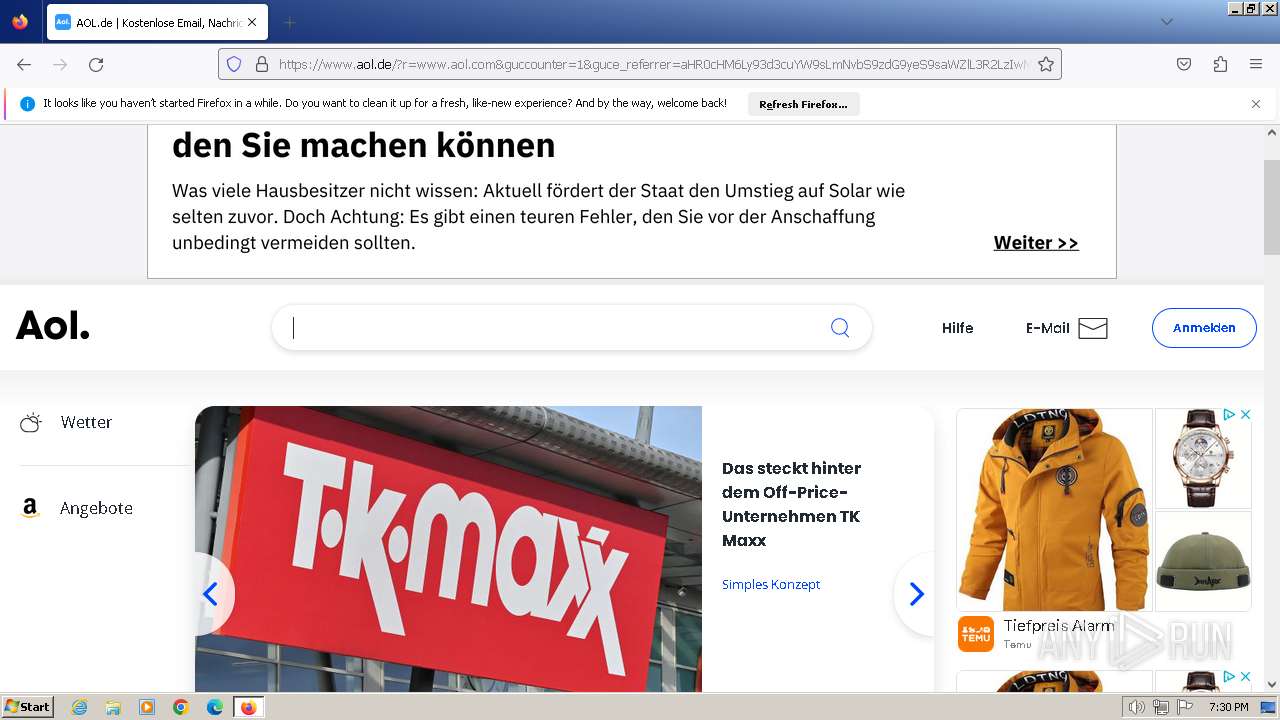Open the Action Center flag icon
Viewport: 1280px width, 720px height.
tap(1184, 707)
